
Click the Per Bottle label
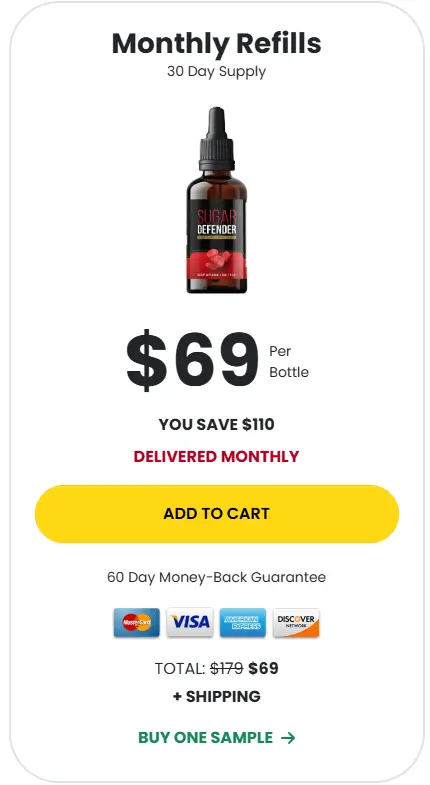tap(289, 361)
